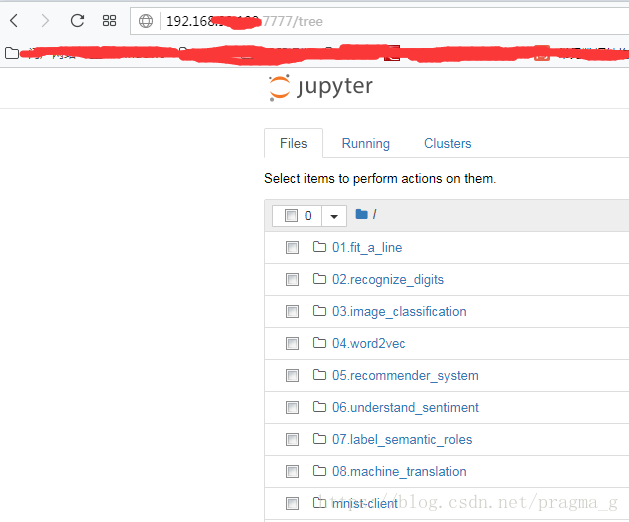Screen dimensions: 629x522
Task: Click the selected count '0' label
Action: click(308, 216)
